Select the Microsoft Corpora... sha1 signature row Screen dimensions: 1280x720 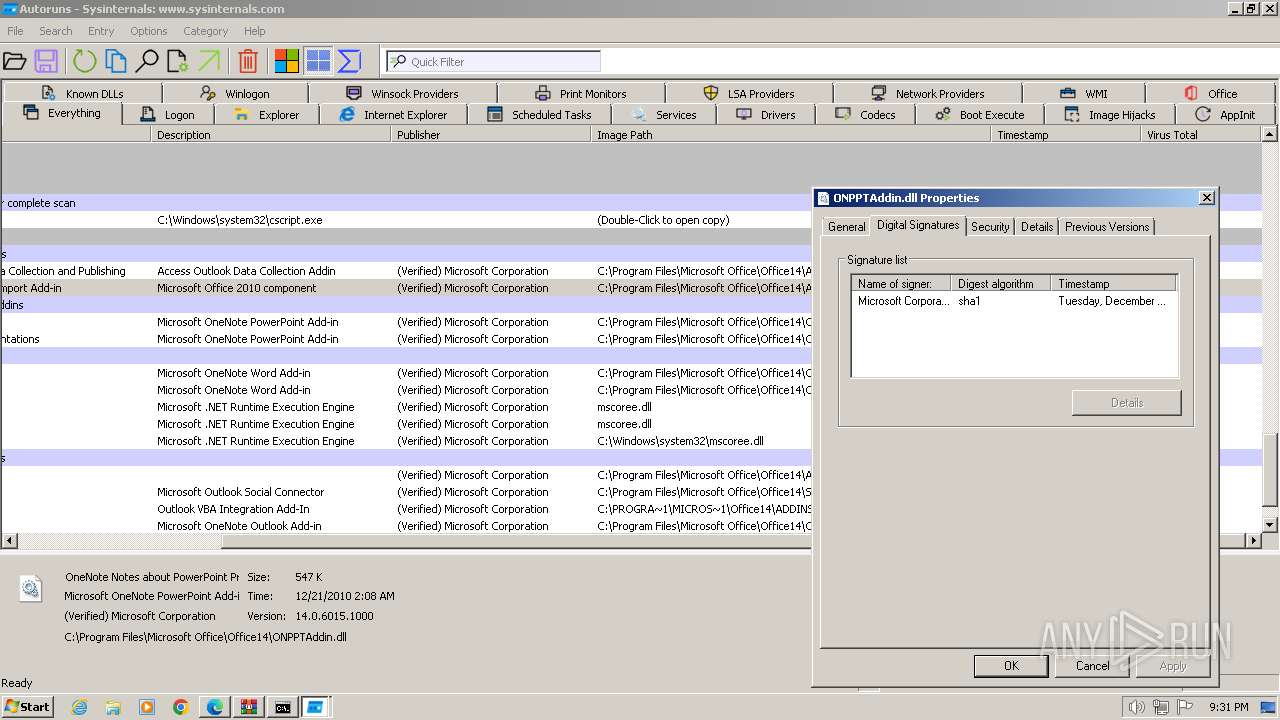(x=1014, y=301)
